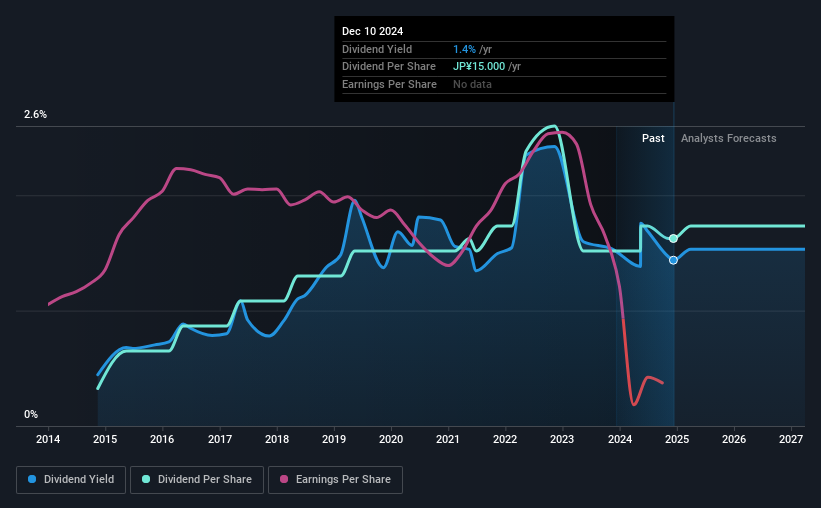The image size is (821, 508).
Task: Click the 2025 x-axis label
Action: pos(676,439)
